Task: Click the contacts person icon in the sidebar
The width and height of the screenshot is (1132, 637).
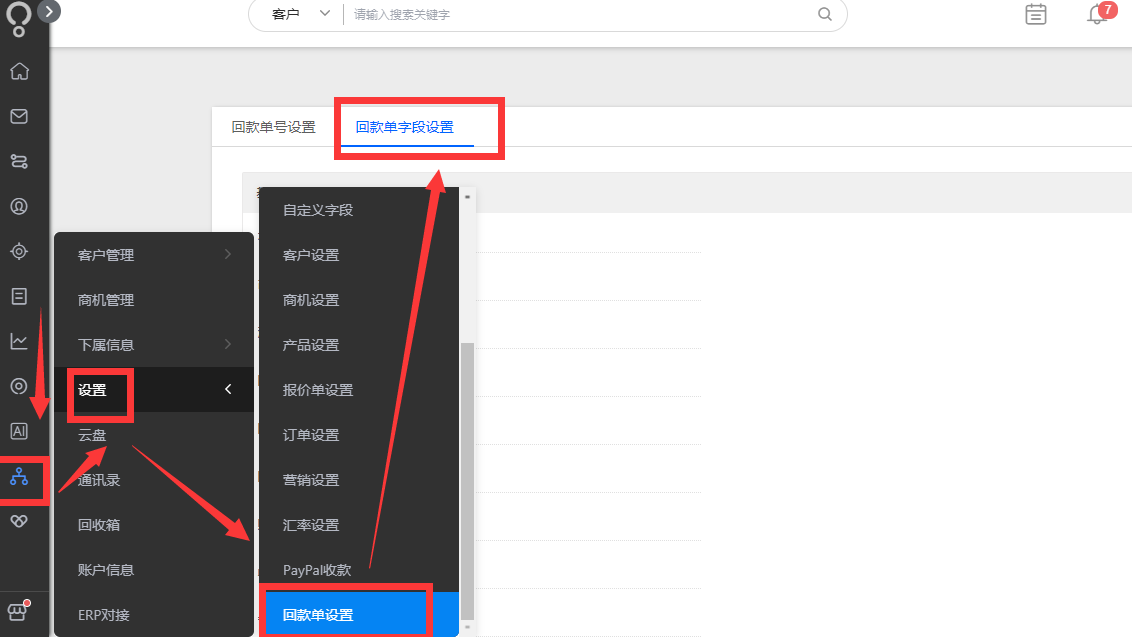Action: [x=20, y=206]
